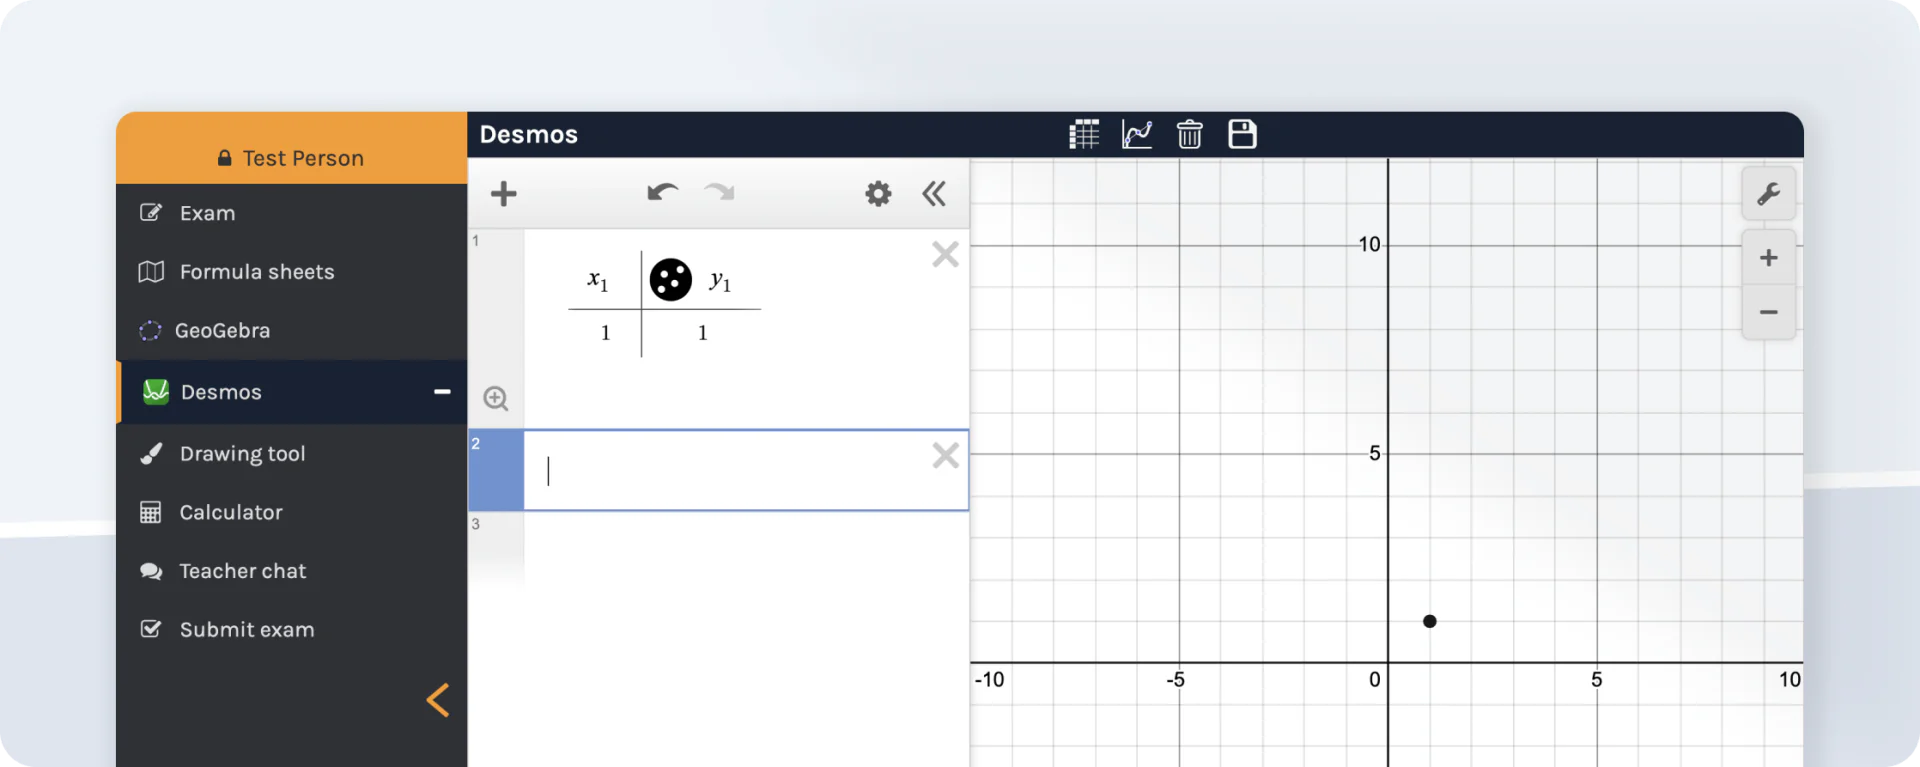The height and width of the screenshot is (767, 1920).
Task: Delete the table expression in row 1
Action: coord(945,254)
